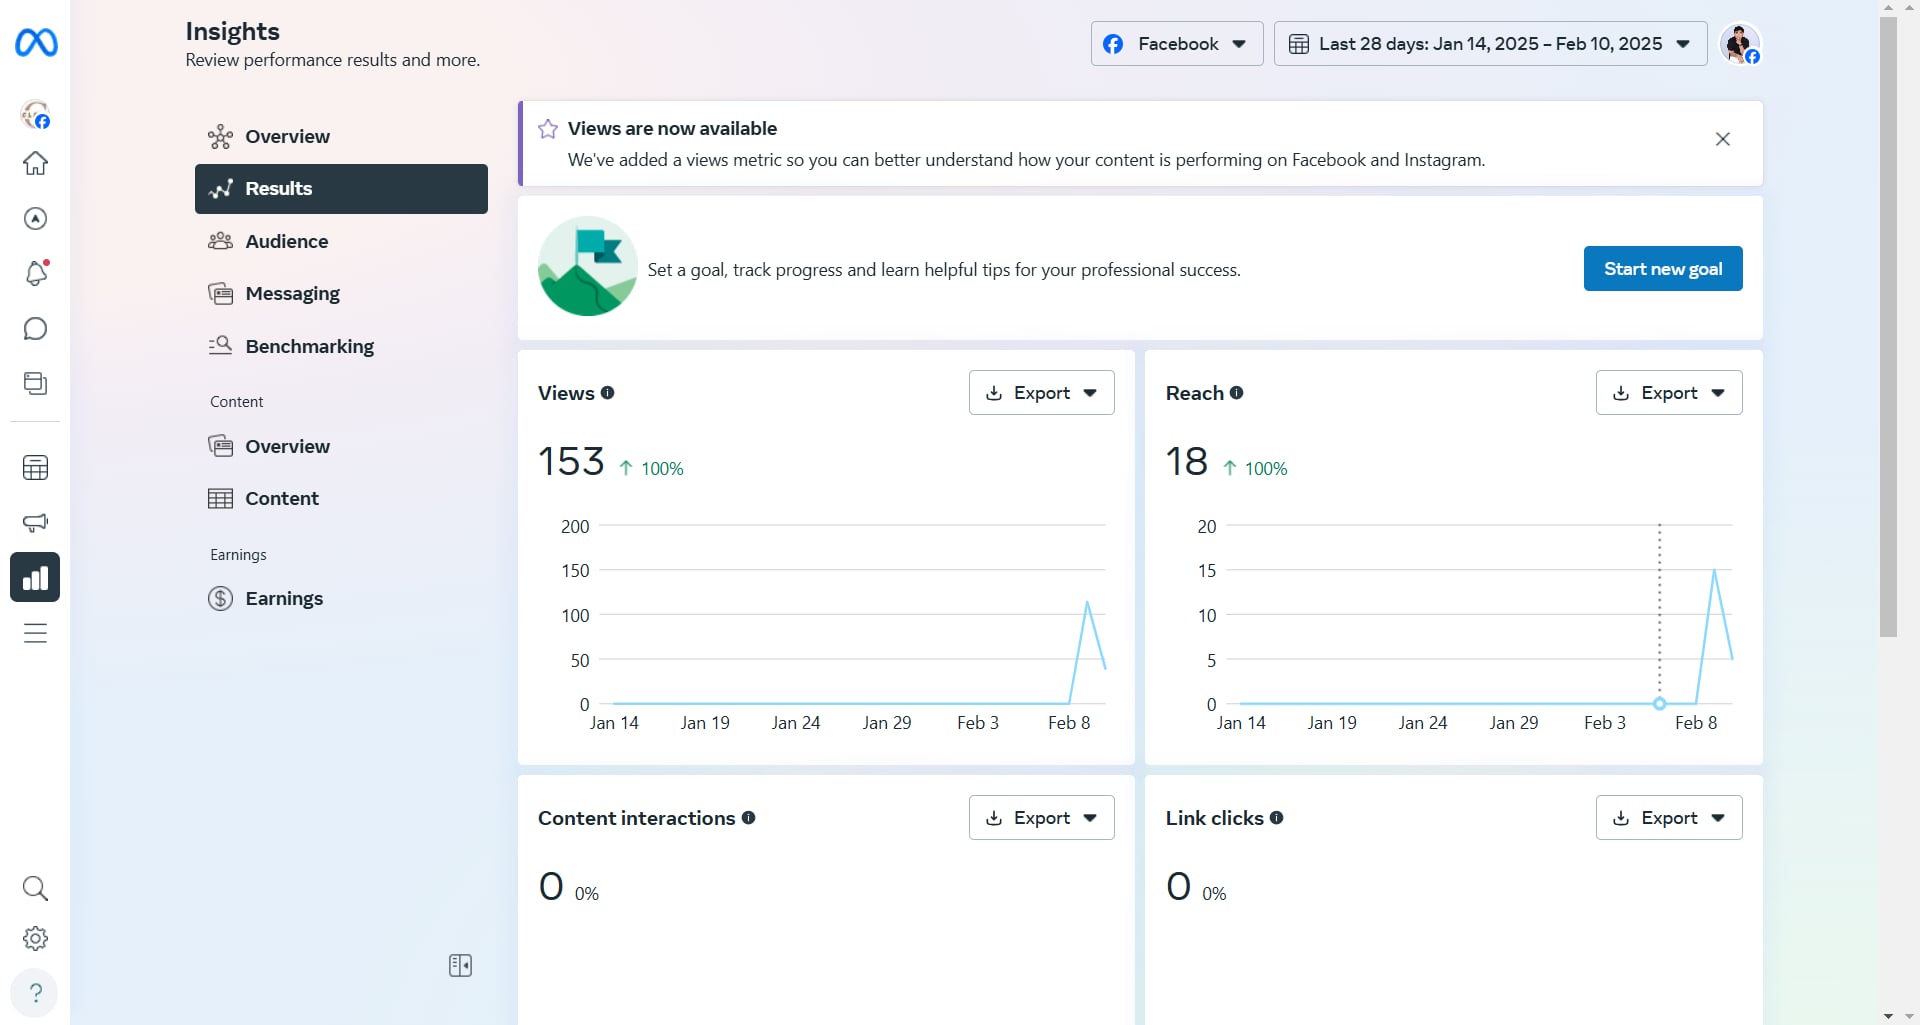This screenshot has width=1920, height=1025.
Task: Open Earnings menu item
Action: pyautogui.click(x=341, y=598)
